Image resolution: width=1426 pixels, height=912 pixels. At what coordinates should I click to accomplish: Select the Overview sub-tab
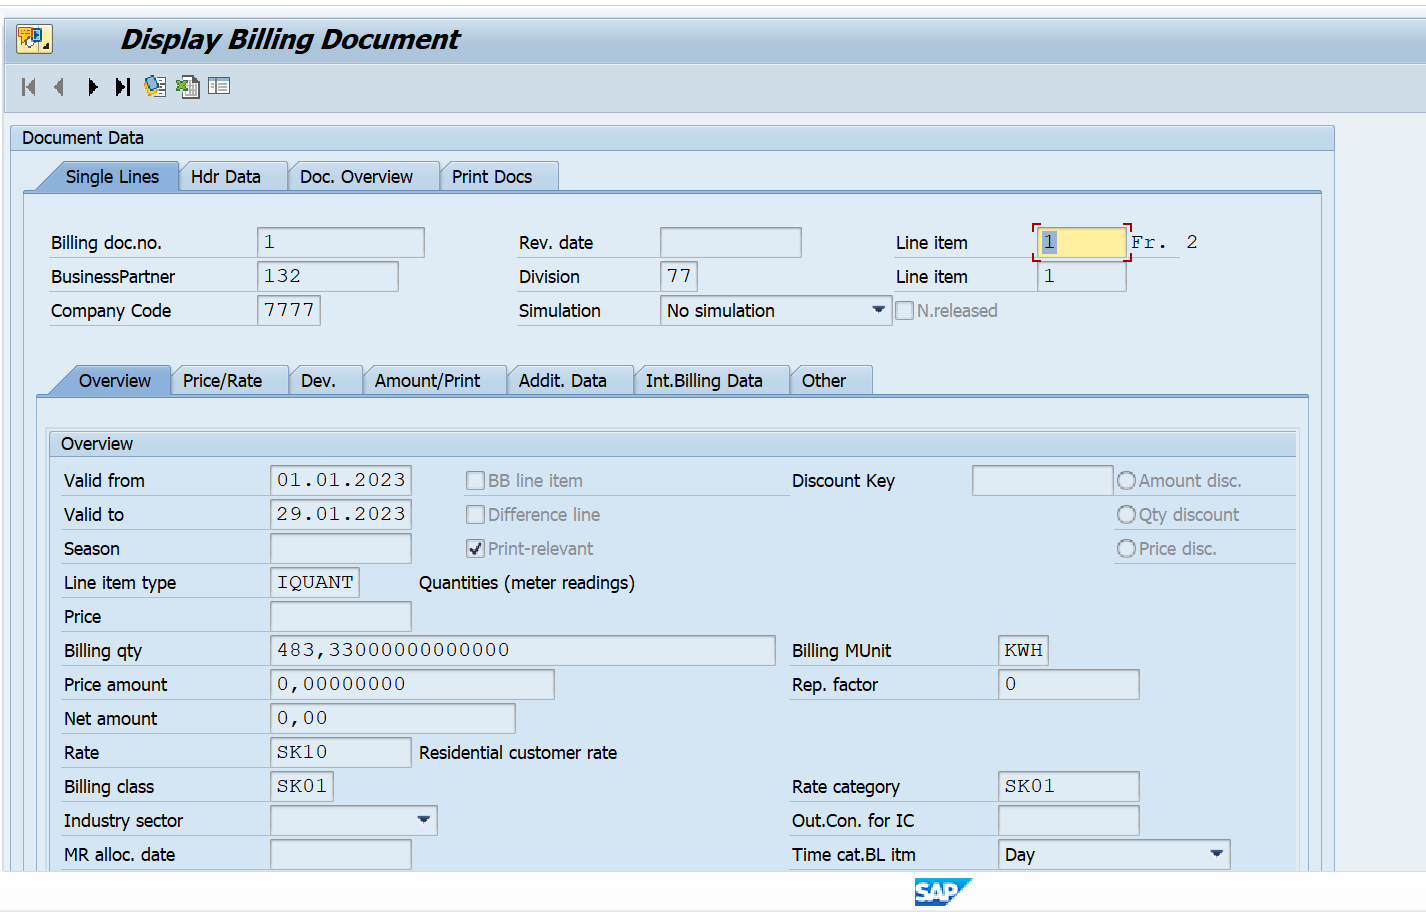pos(115,381)
